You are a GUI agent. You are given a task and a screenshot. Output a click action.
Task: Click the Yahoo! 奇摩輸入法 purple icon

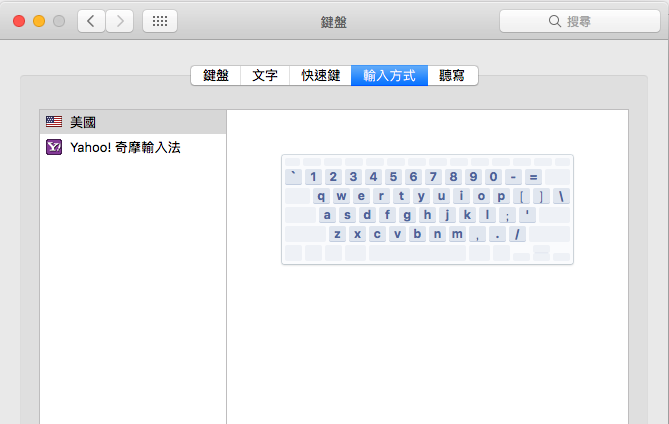54,147
